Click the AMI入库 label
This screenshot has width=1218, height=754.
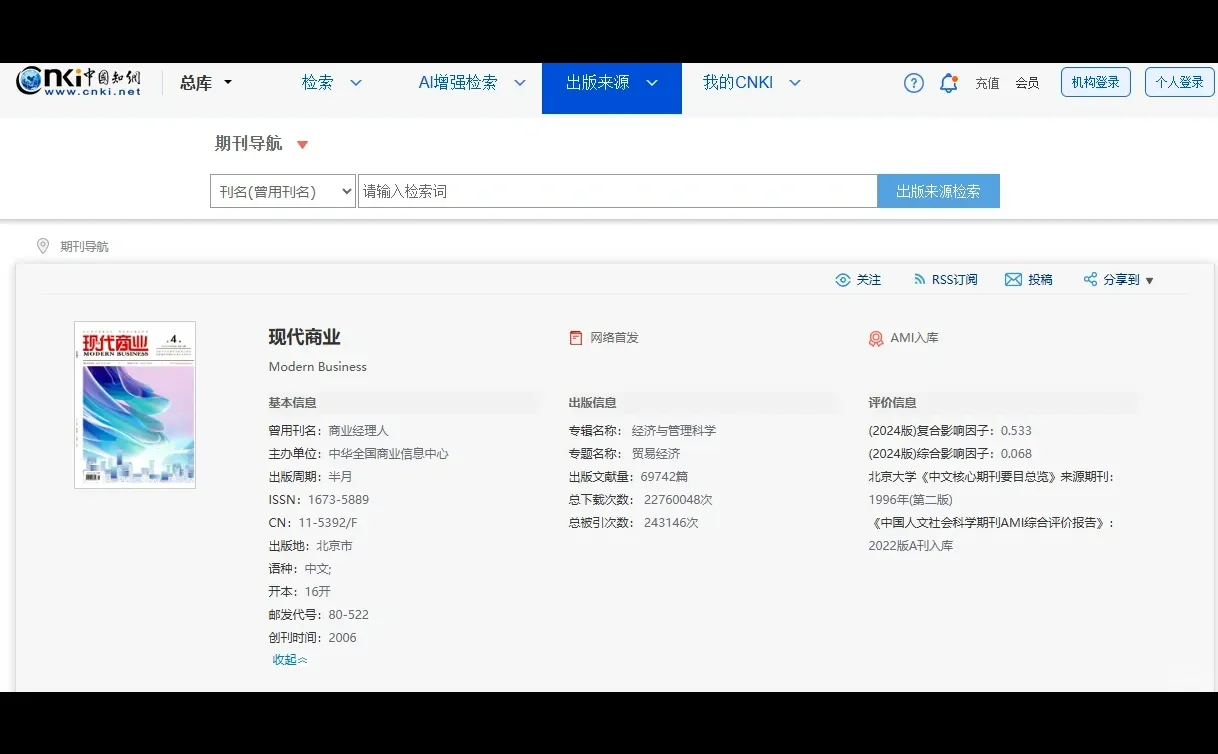(914, 338)
